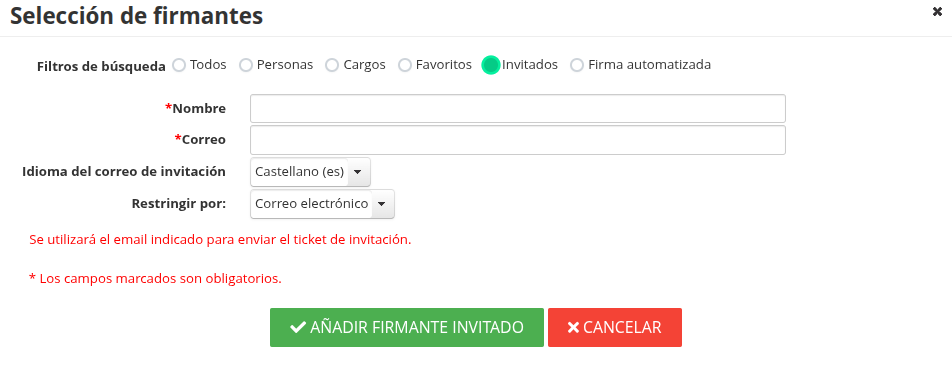Choose the Cargos filter radio button
This screenshot has height=367, width=952.
(332, 65)
